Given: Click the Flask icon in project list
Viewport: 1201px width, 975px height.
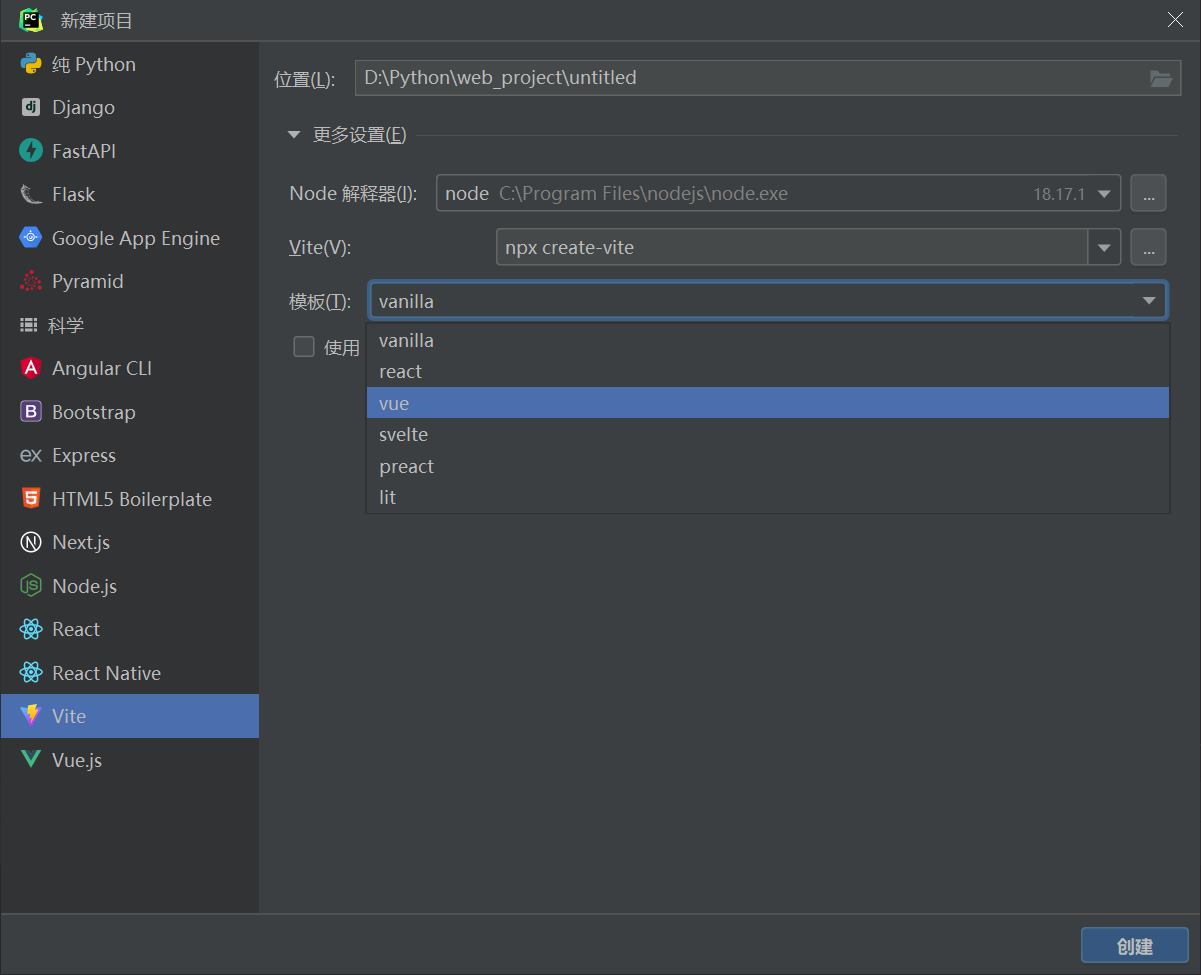Looking at the screenshot, I should (31, 194).
